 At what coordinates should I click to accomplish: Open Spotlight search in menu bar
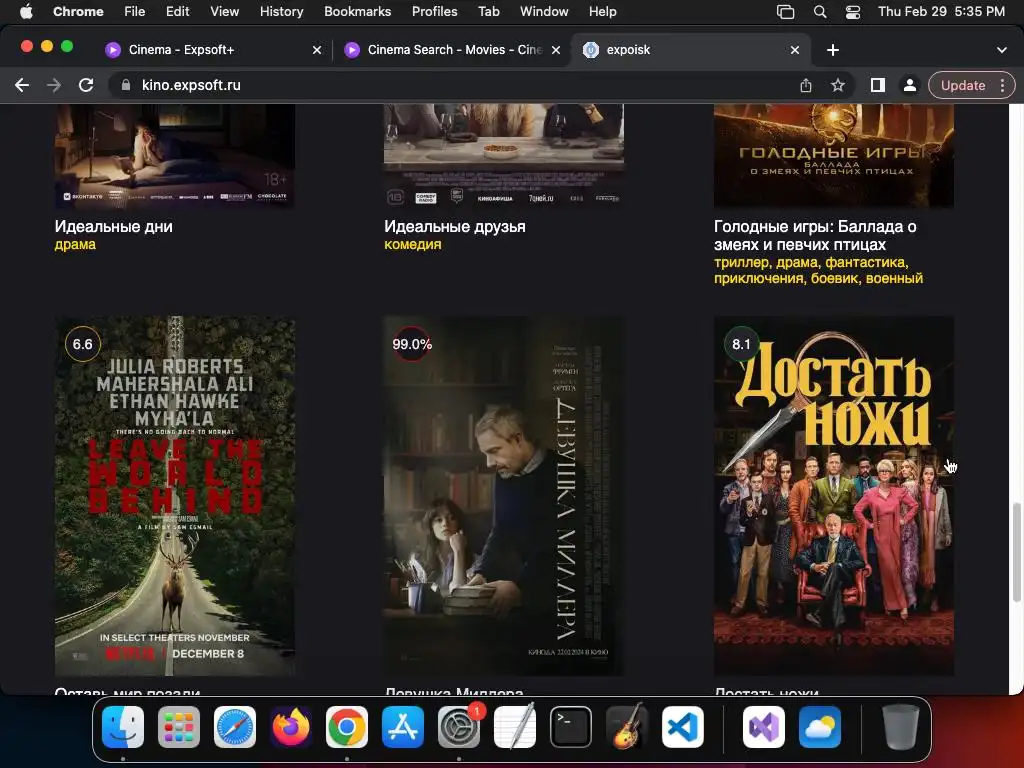820,12
